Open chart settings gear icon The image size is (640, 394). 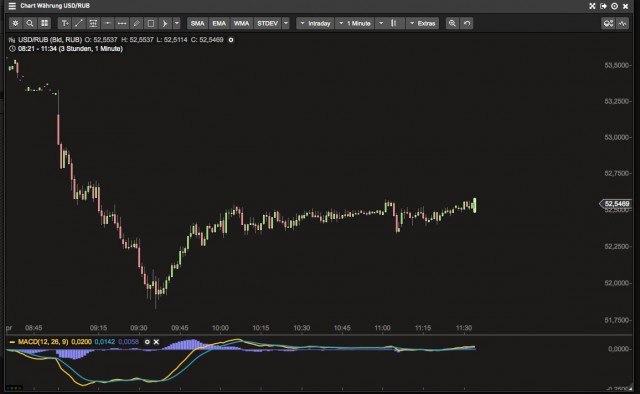16,23
